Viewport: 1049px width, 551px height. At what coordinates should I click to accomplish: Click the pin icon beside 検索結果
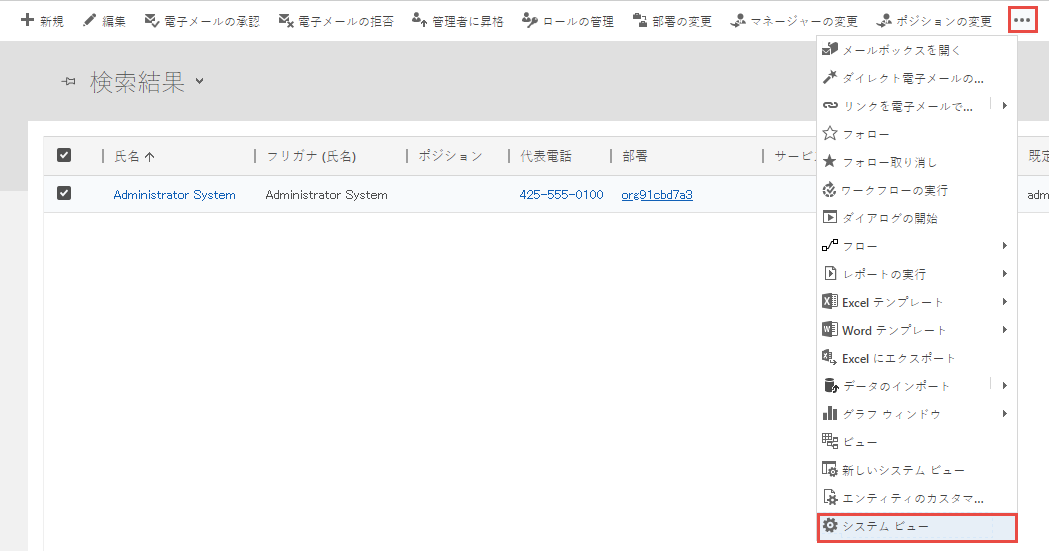[x=68, y=82]
